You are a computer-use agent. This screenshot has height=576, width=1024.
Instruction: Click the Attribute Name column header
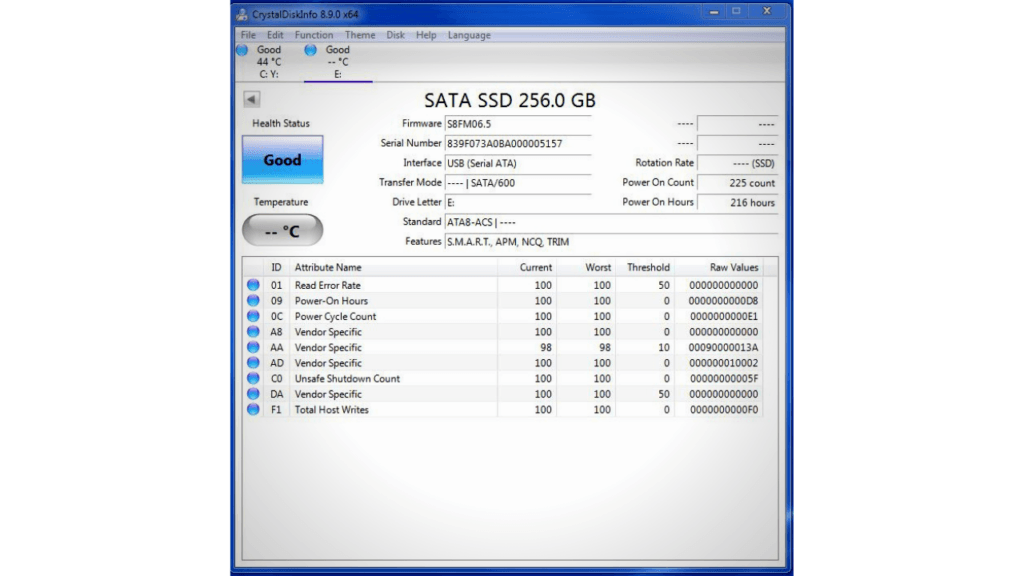point(394,267)
